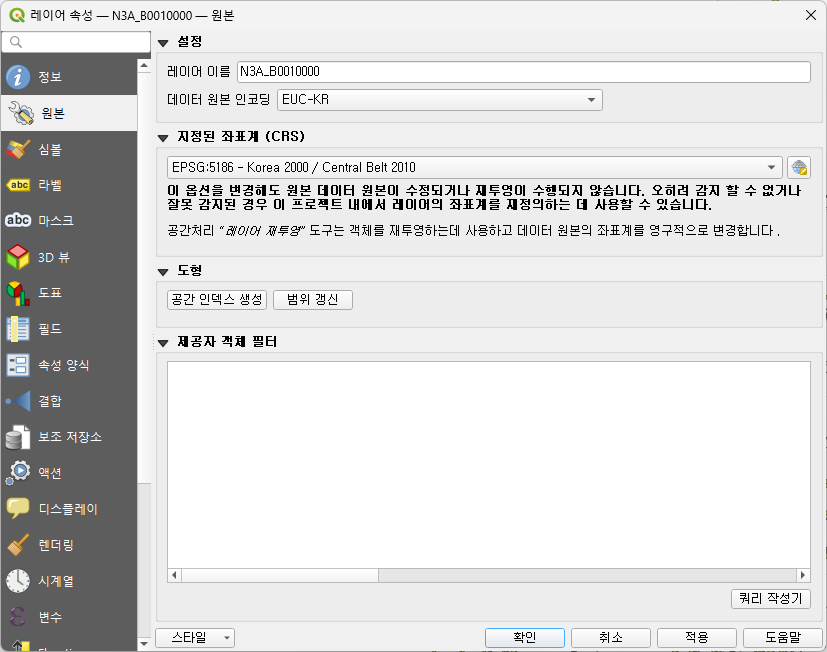Collapse the 제공자 객체 필터 section
Image resolution: width=827 pixels, height=652 pixels.
click(x=163, y=343)
